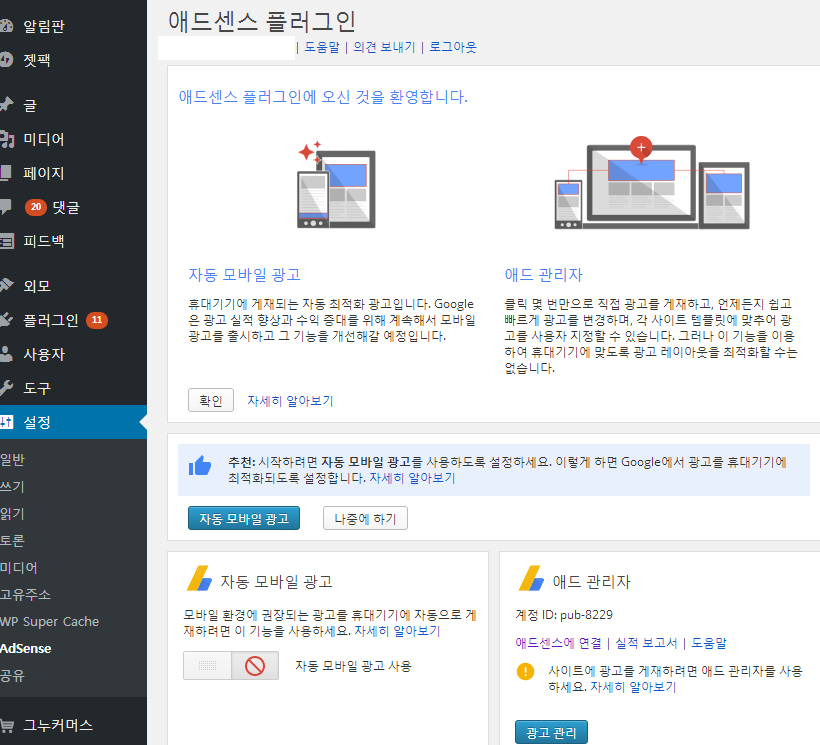Open the 그누커머스 menu
The height and width of the screenshot is (745, 820).
(x=58, y=726)
